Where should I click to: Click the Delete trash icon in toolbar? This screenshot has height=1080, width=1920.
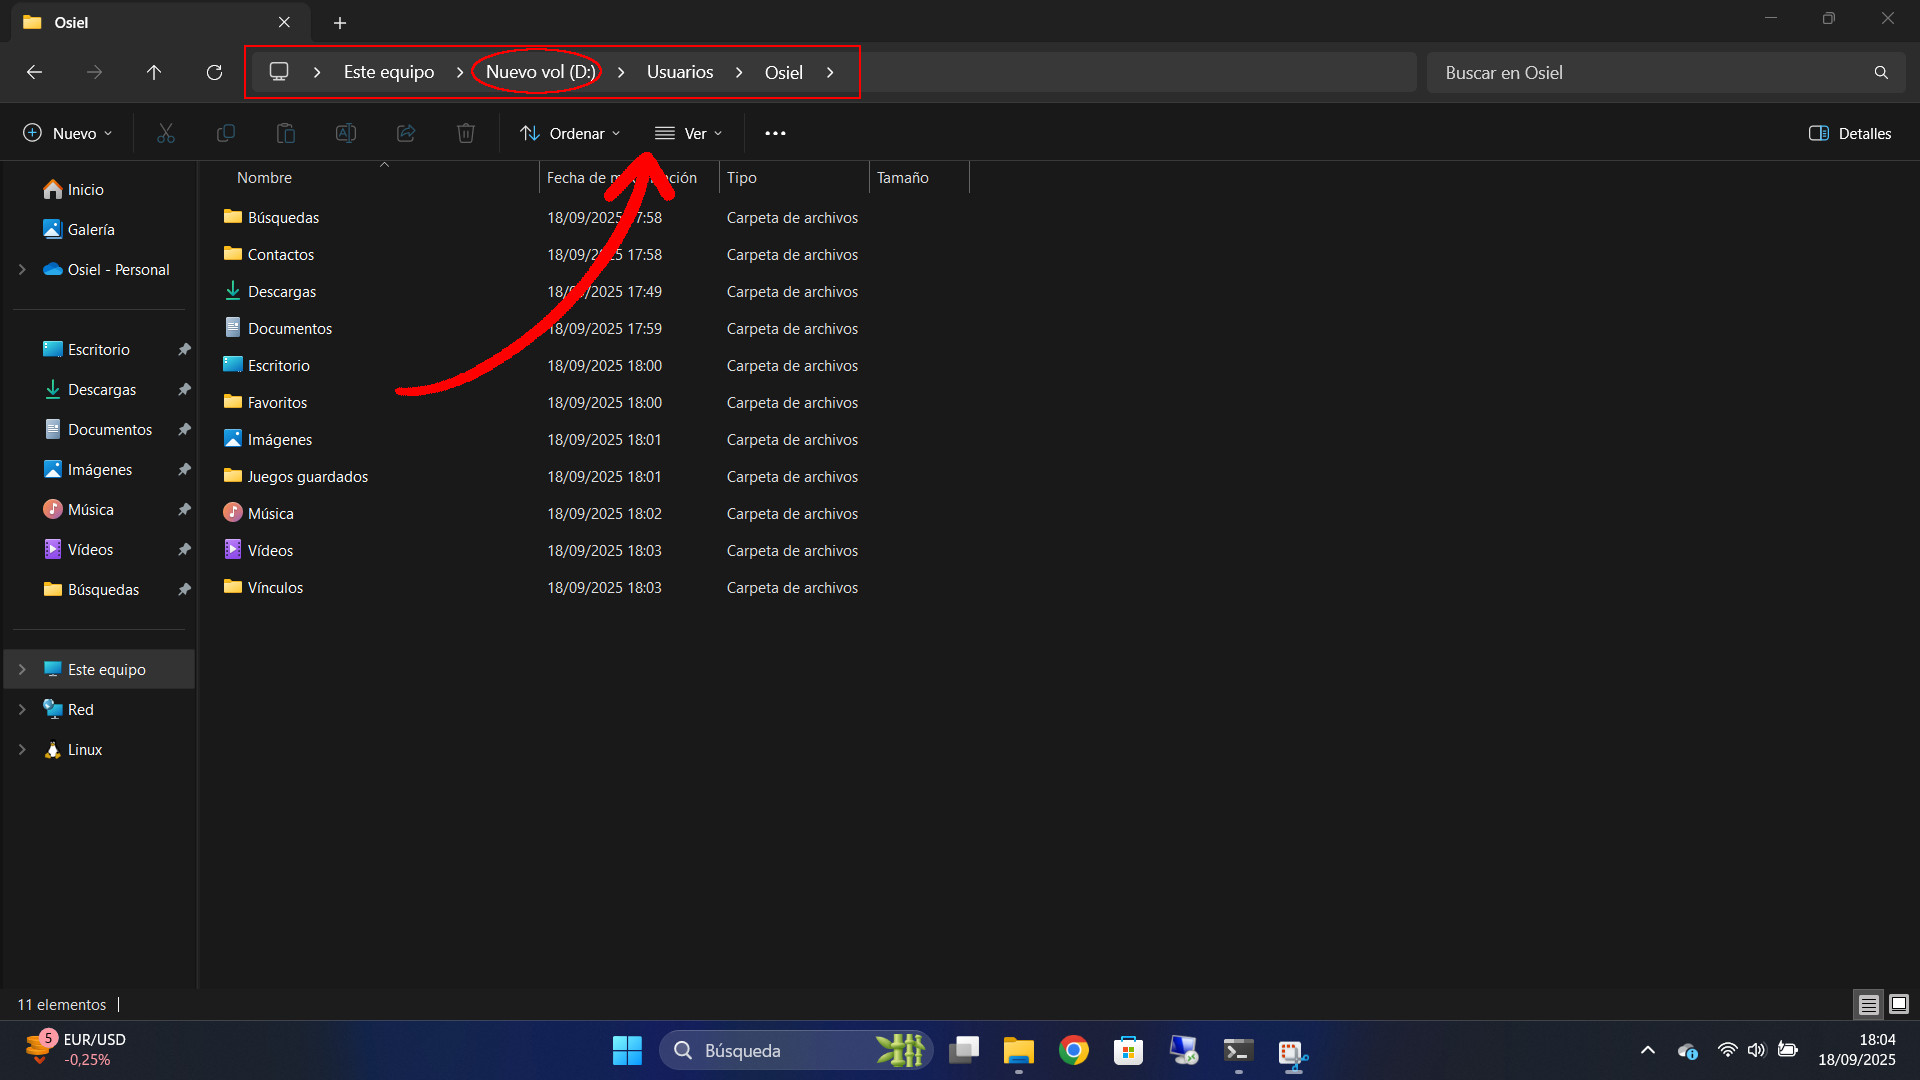(466, 133)
